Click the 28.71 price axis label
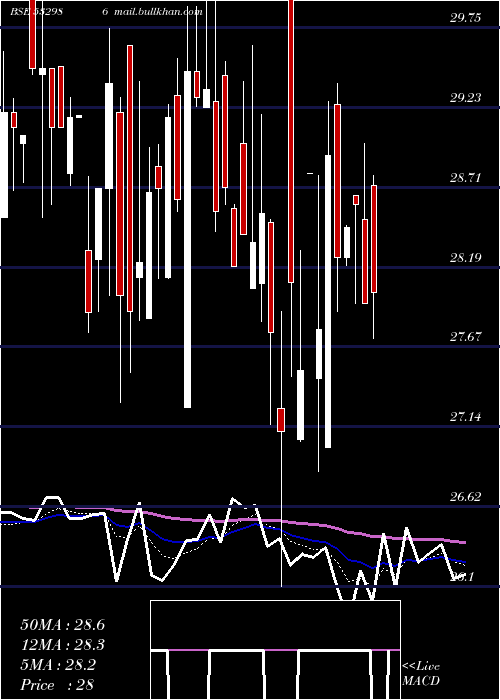This screenshot has height=700, width=500. click(x=466, y=178)
